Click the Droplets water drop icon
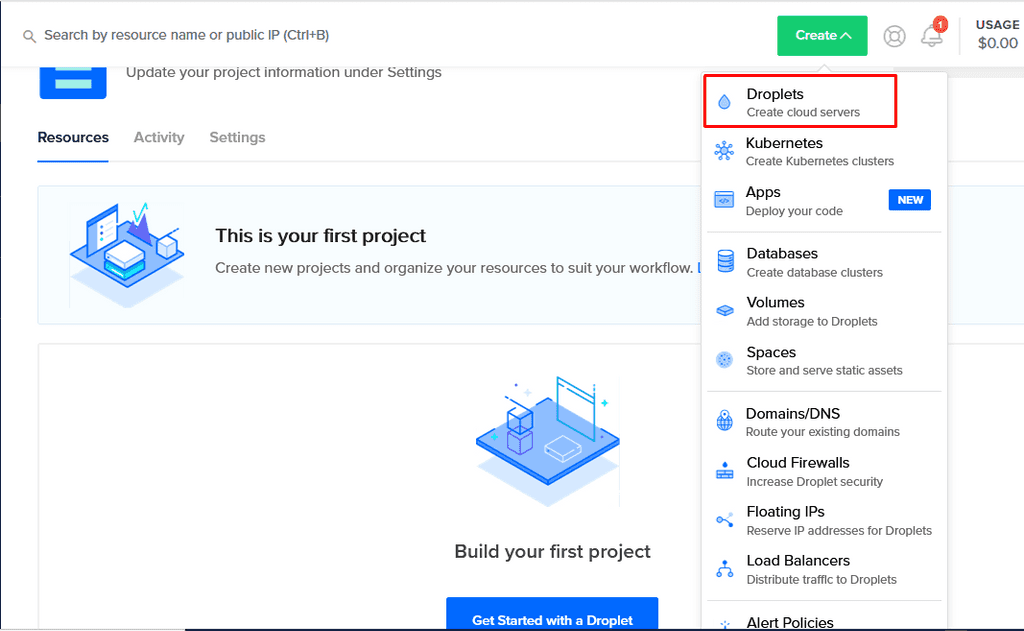 click(x=725, y=102)
